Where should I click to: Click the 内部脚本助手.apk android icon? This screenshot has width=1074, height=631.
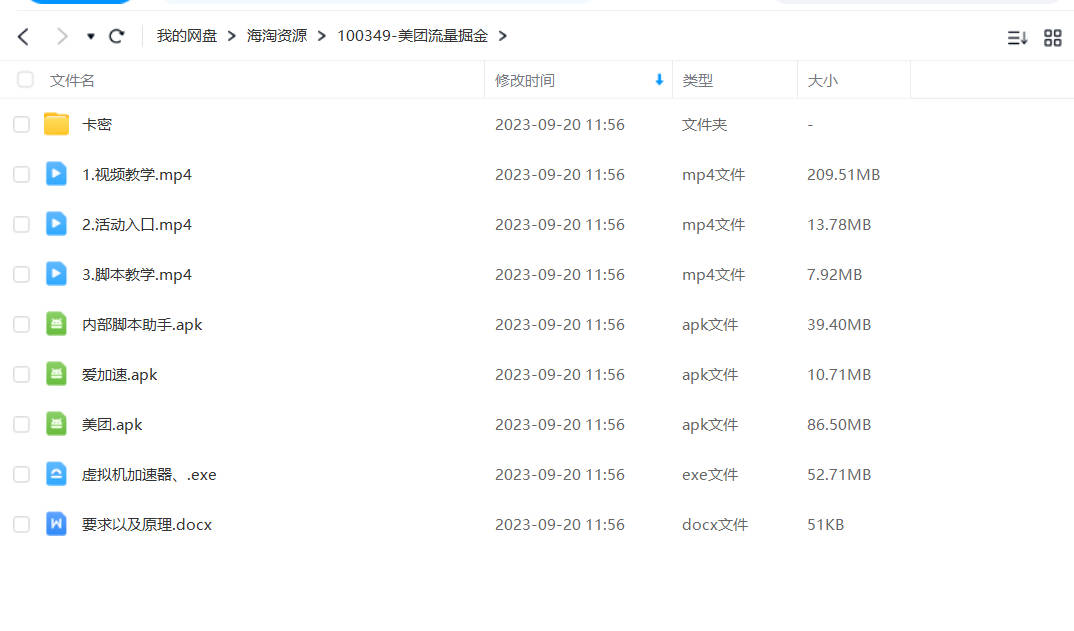56,324
